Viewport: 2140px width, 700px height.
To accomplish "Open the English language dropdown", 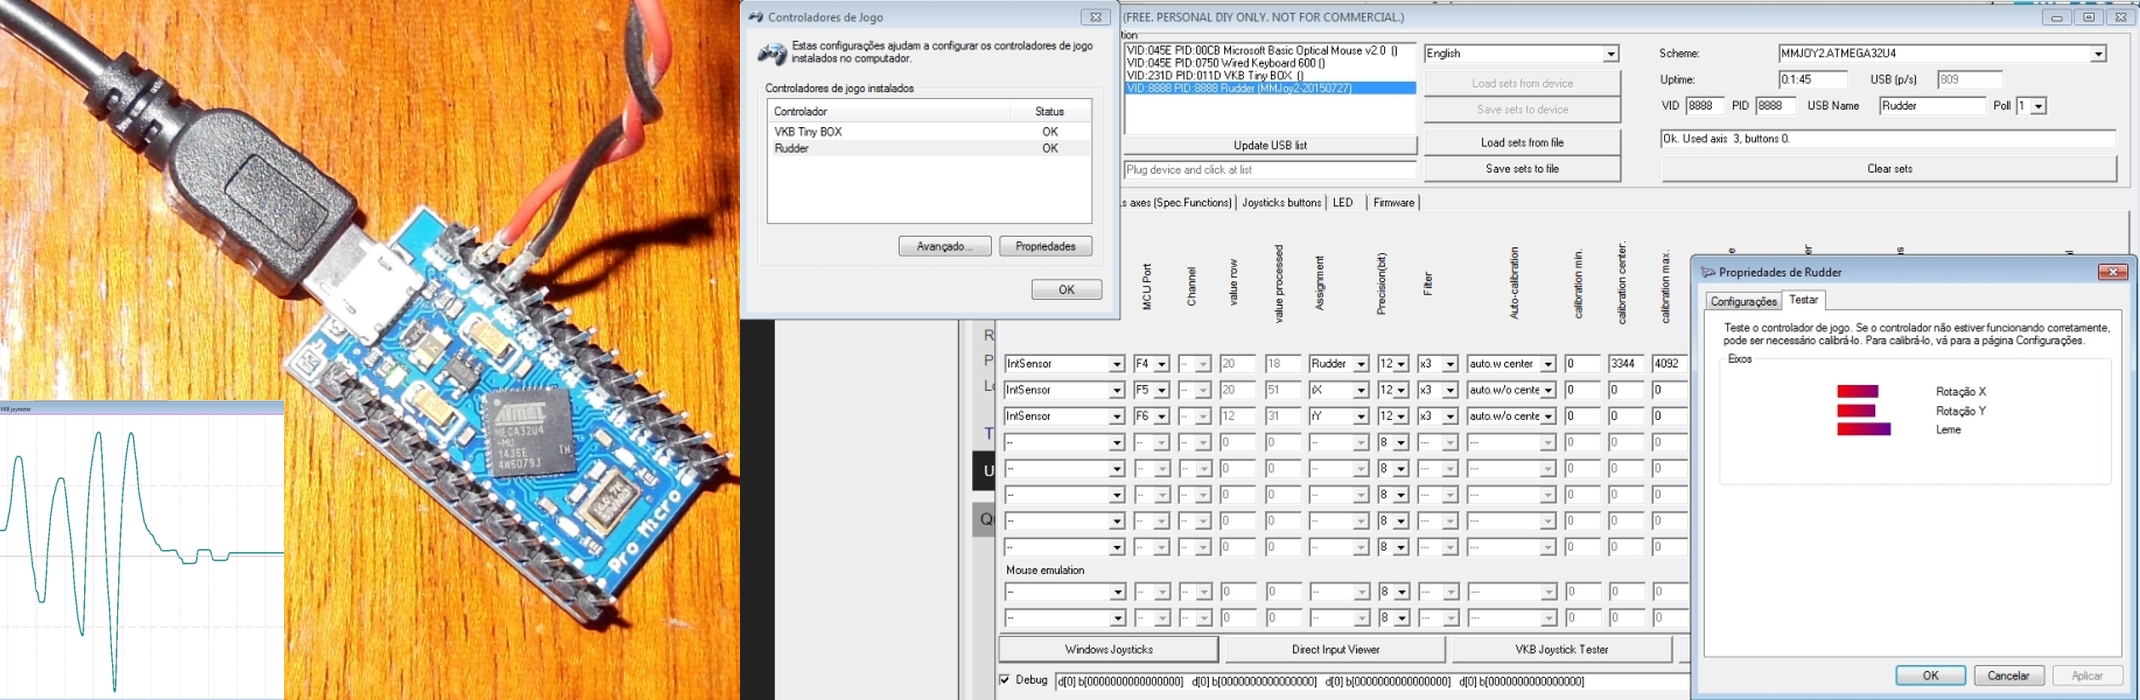I will 1610,54.
